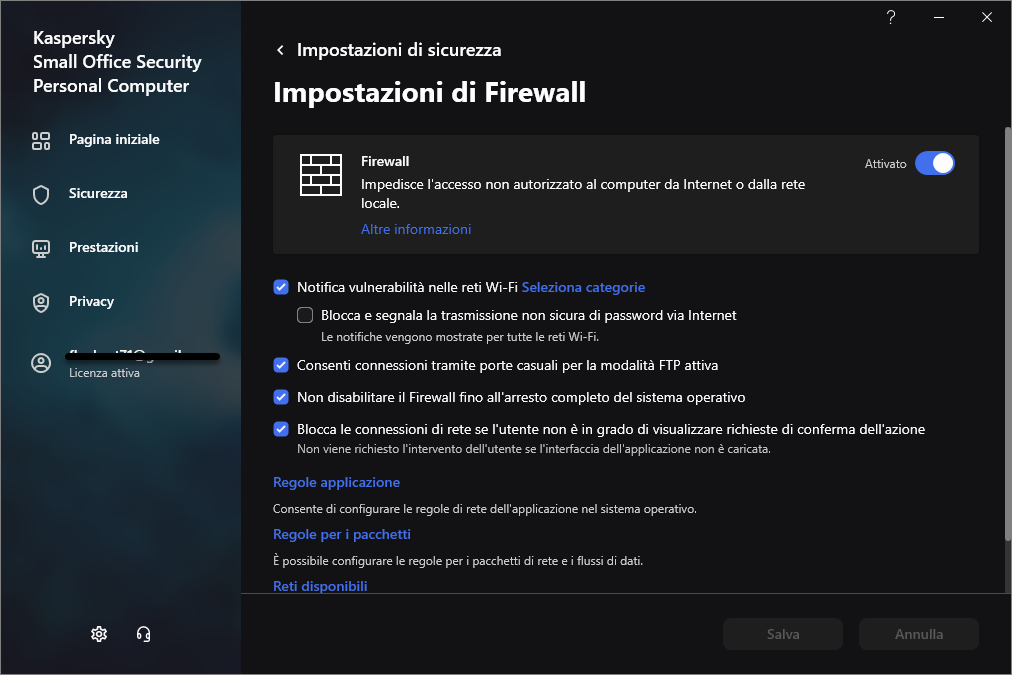Click the vertical scrollbar of settings
This screenshot has height=675, width=1012.
click(1007, 330)
